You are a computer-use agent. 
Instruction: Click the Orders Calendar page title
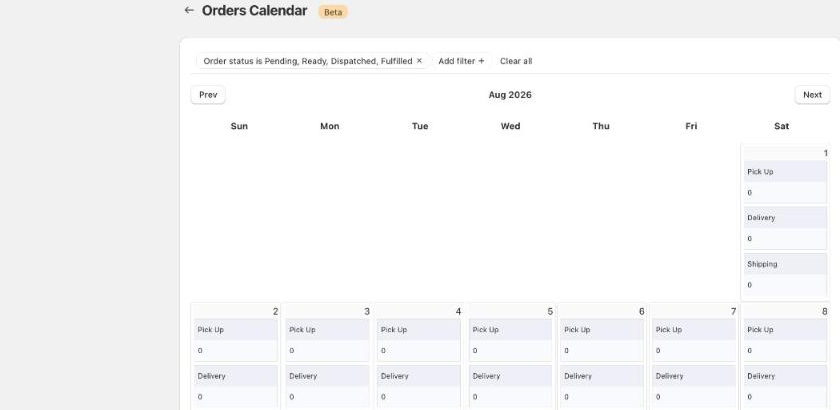pos(254,11)
